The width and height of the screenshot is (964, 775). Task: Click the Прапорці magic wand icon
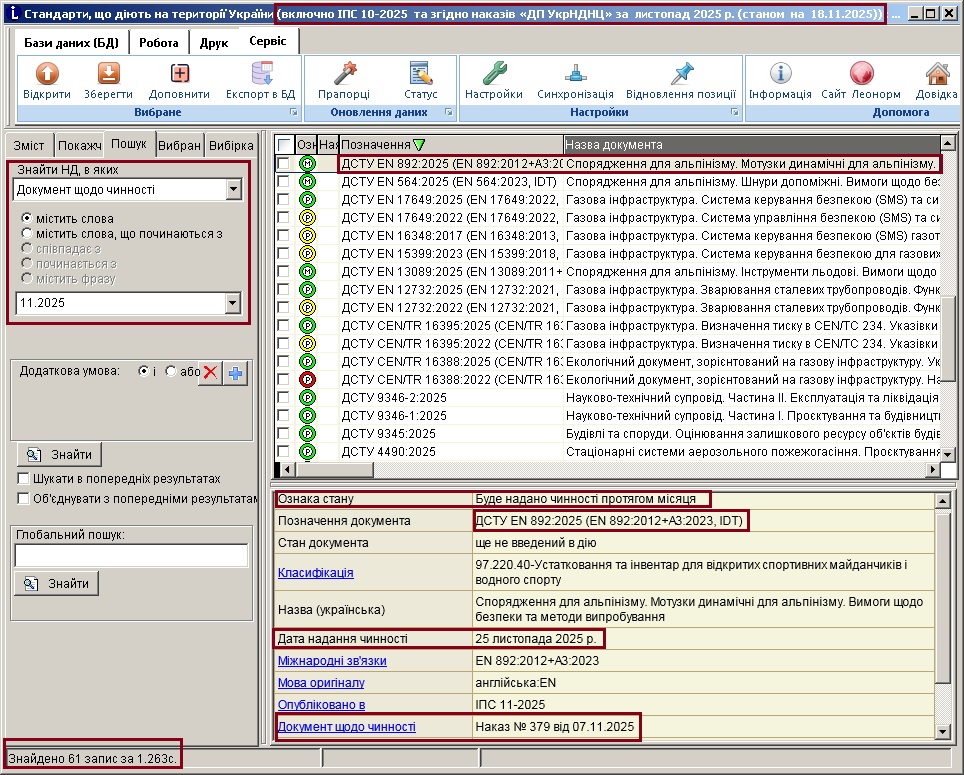click(344, 74)
